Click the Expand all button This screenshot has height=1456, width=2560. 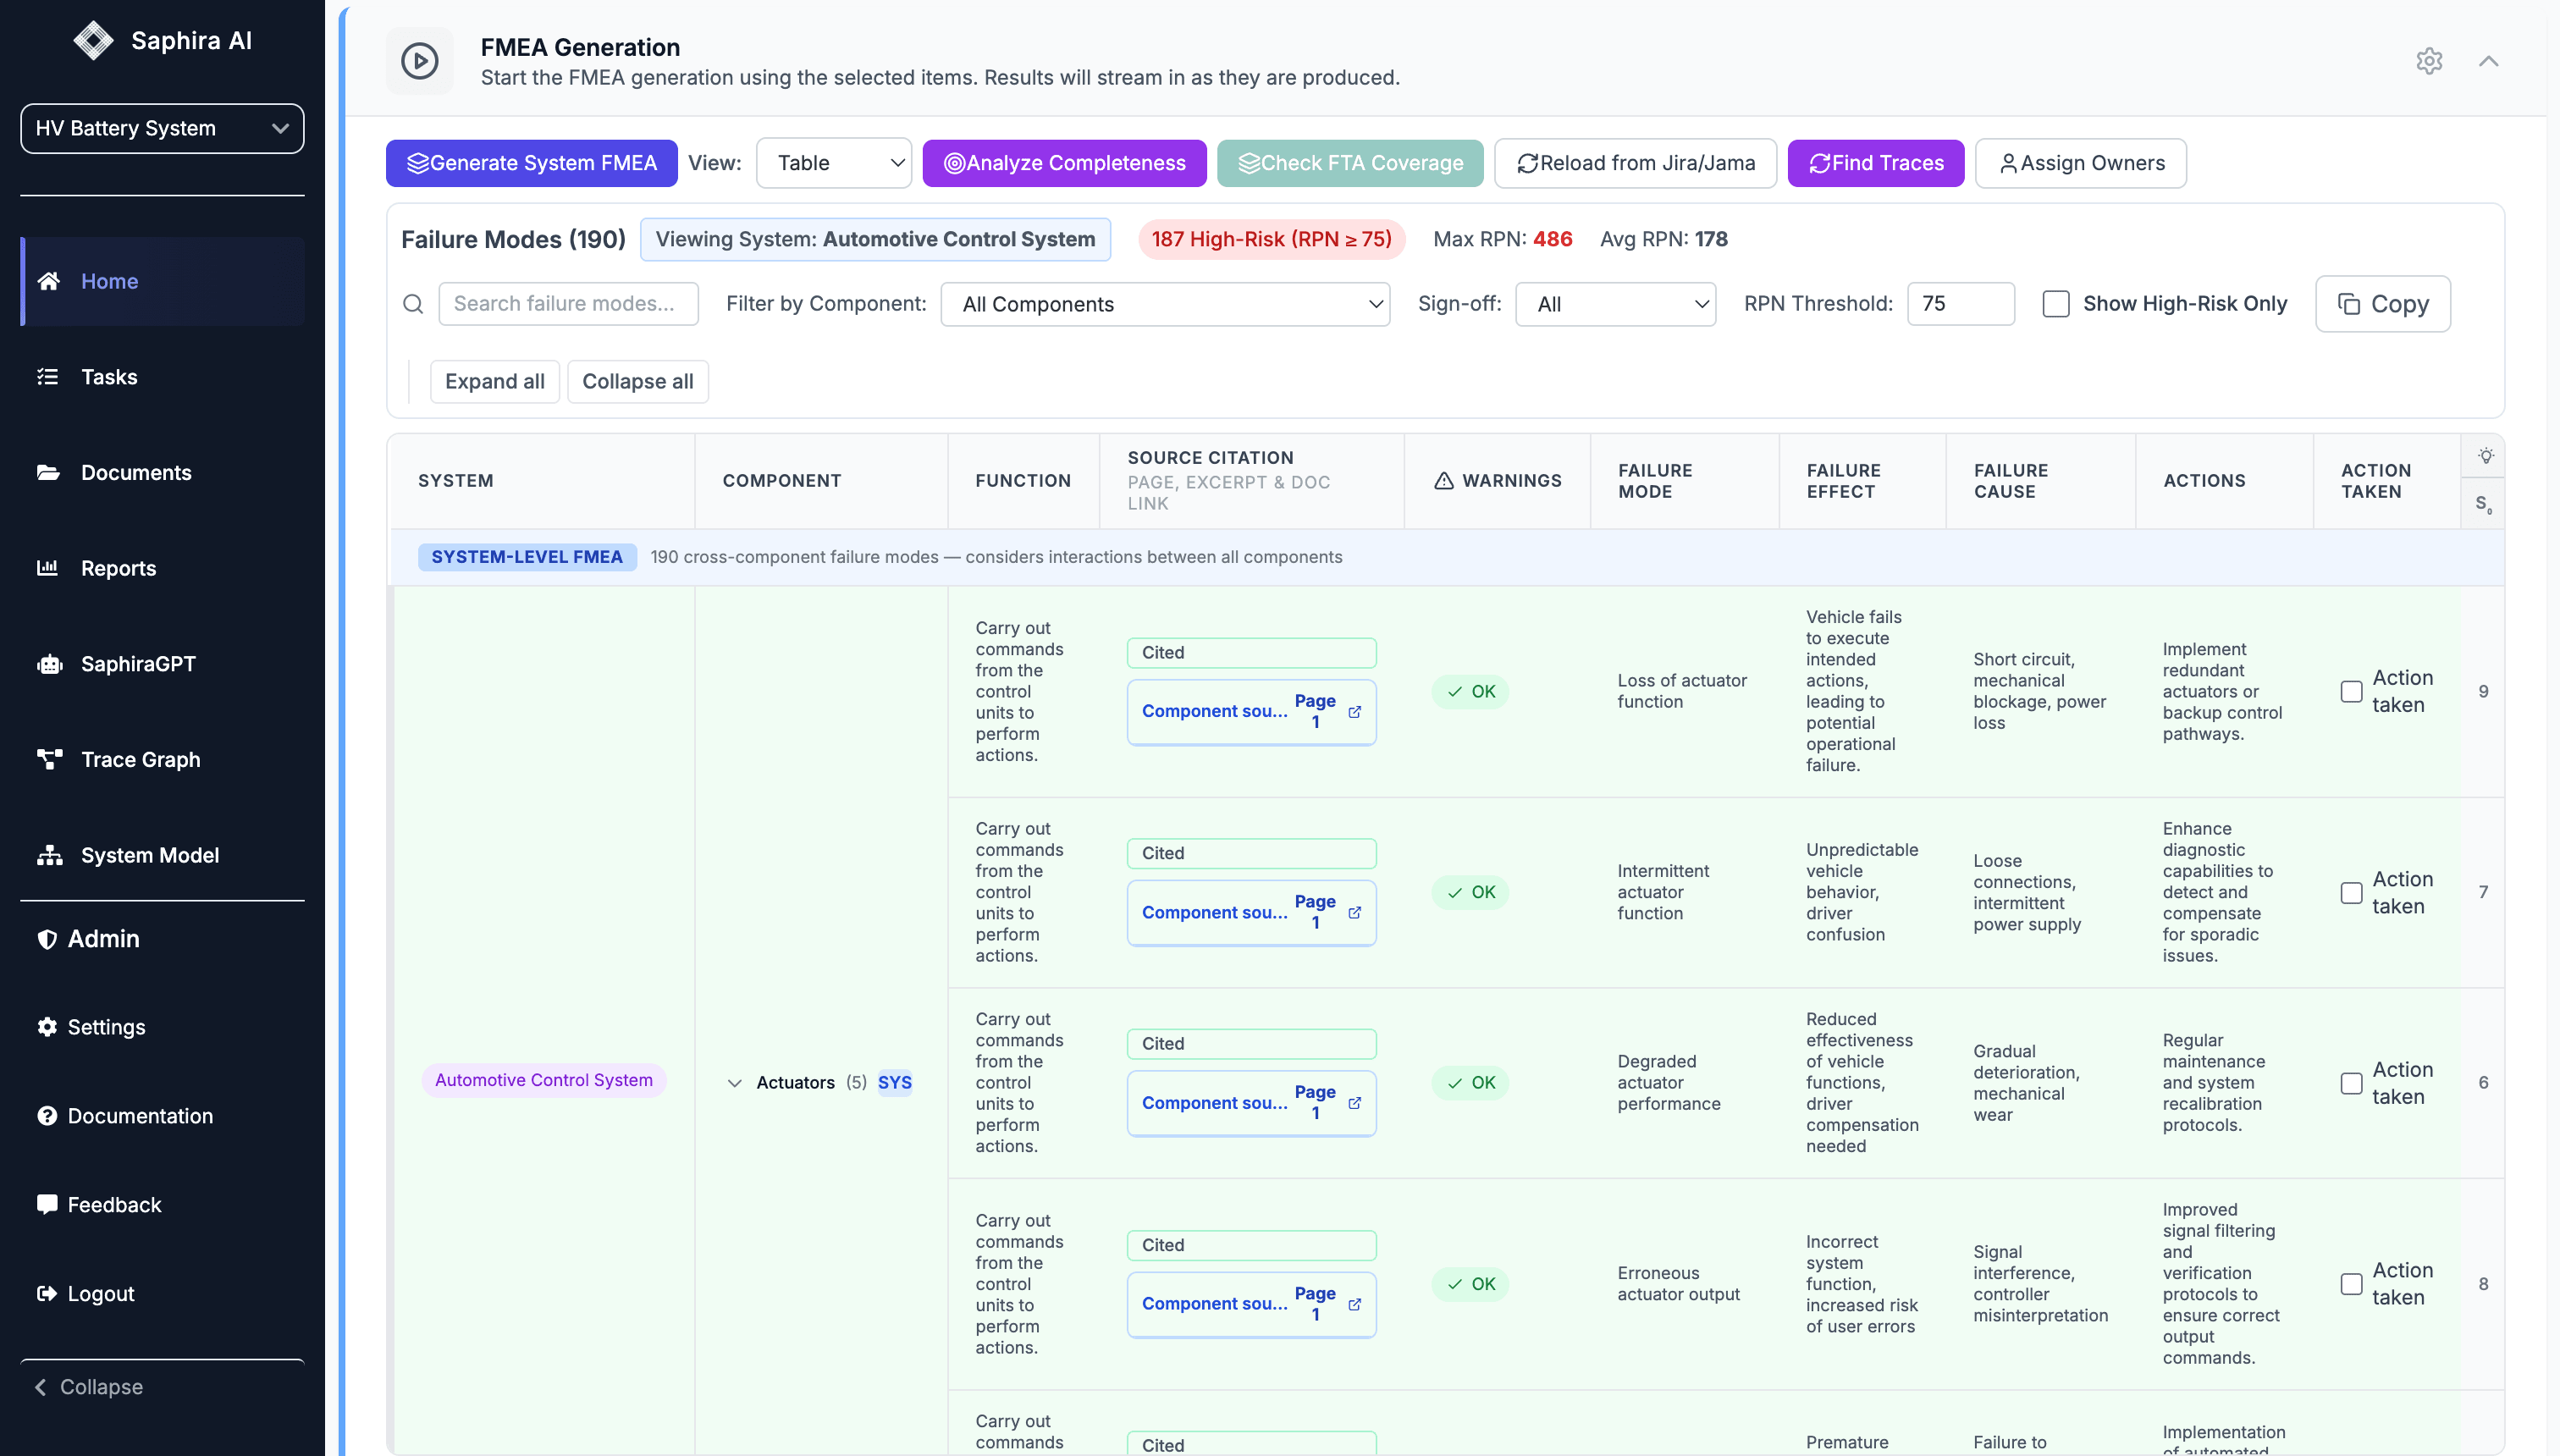coord(494,381)
